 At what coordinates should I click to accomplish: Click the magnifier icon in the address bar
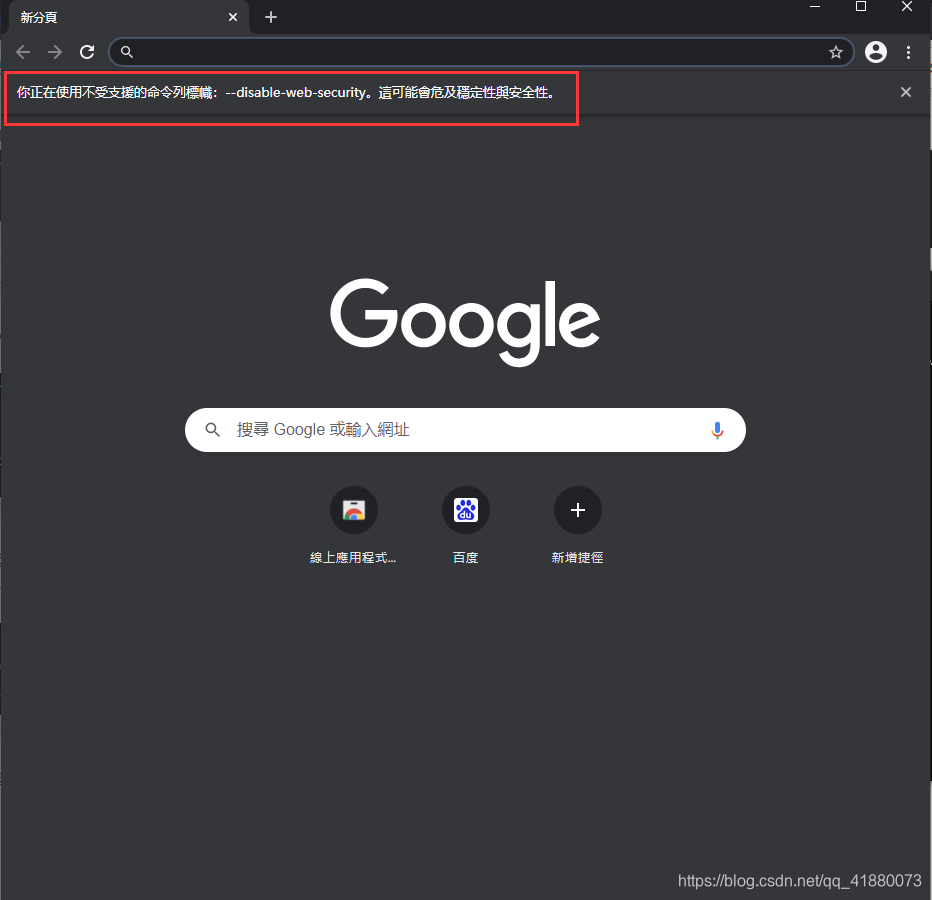(127, 52)
